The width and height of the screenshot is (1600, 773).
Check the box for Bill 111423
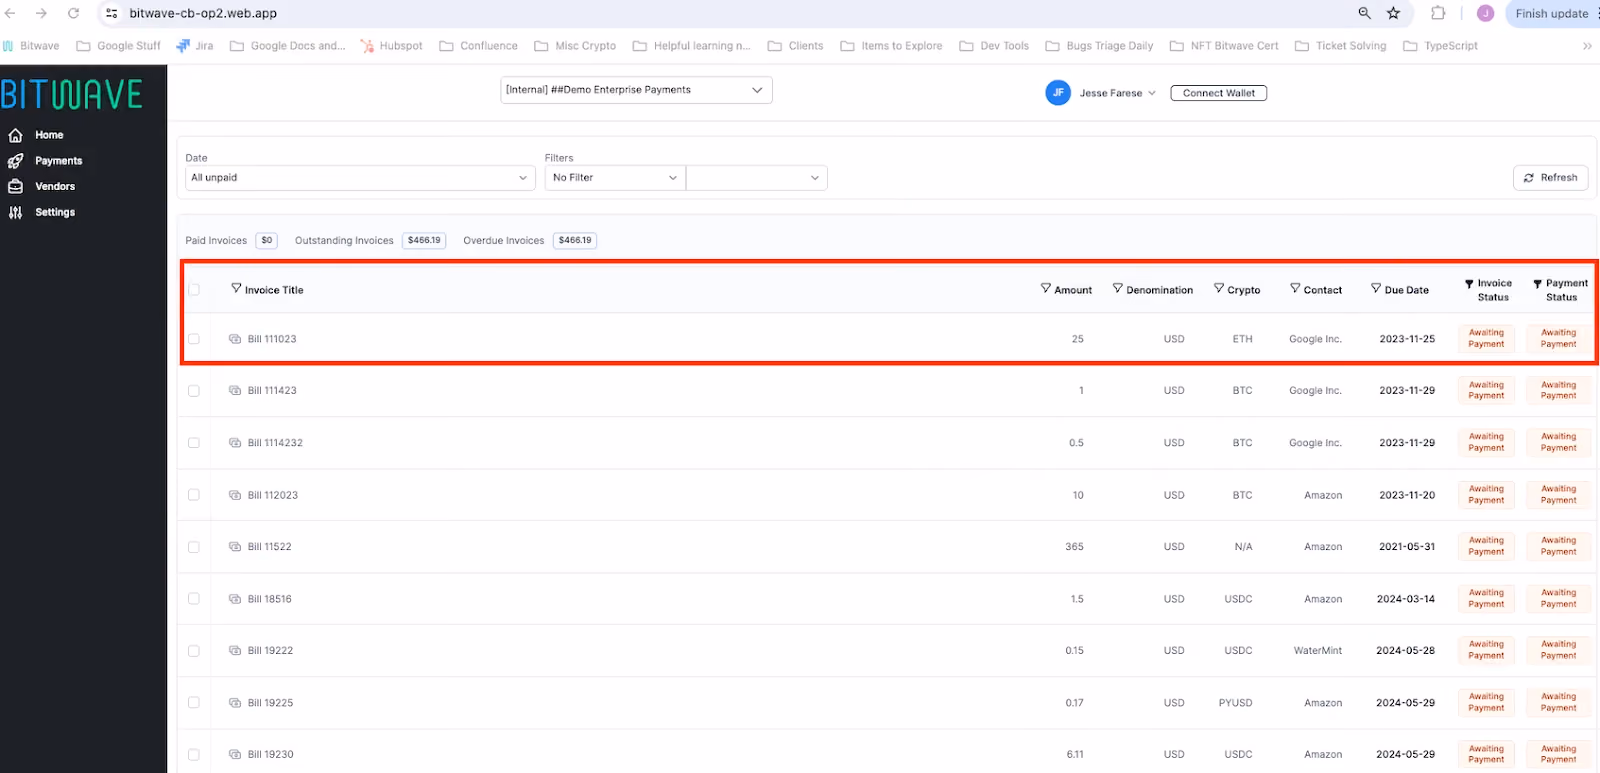pos(194,391)
